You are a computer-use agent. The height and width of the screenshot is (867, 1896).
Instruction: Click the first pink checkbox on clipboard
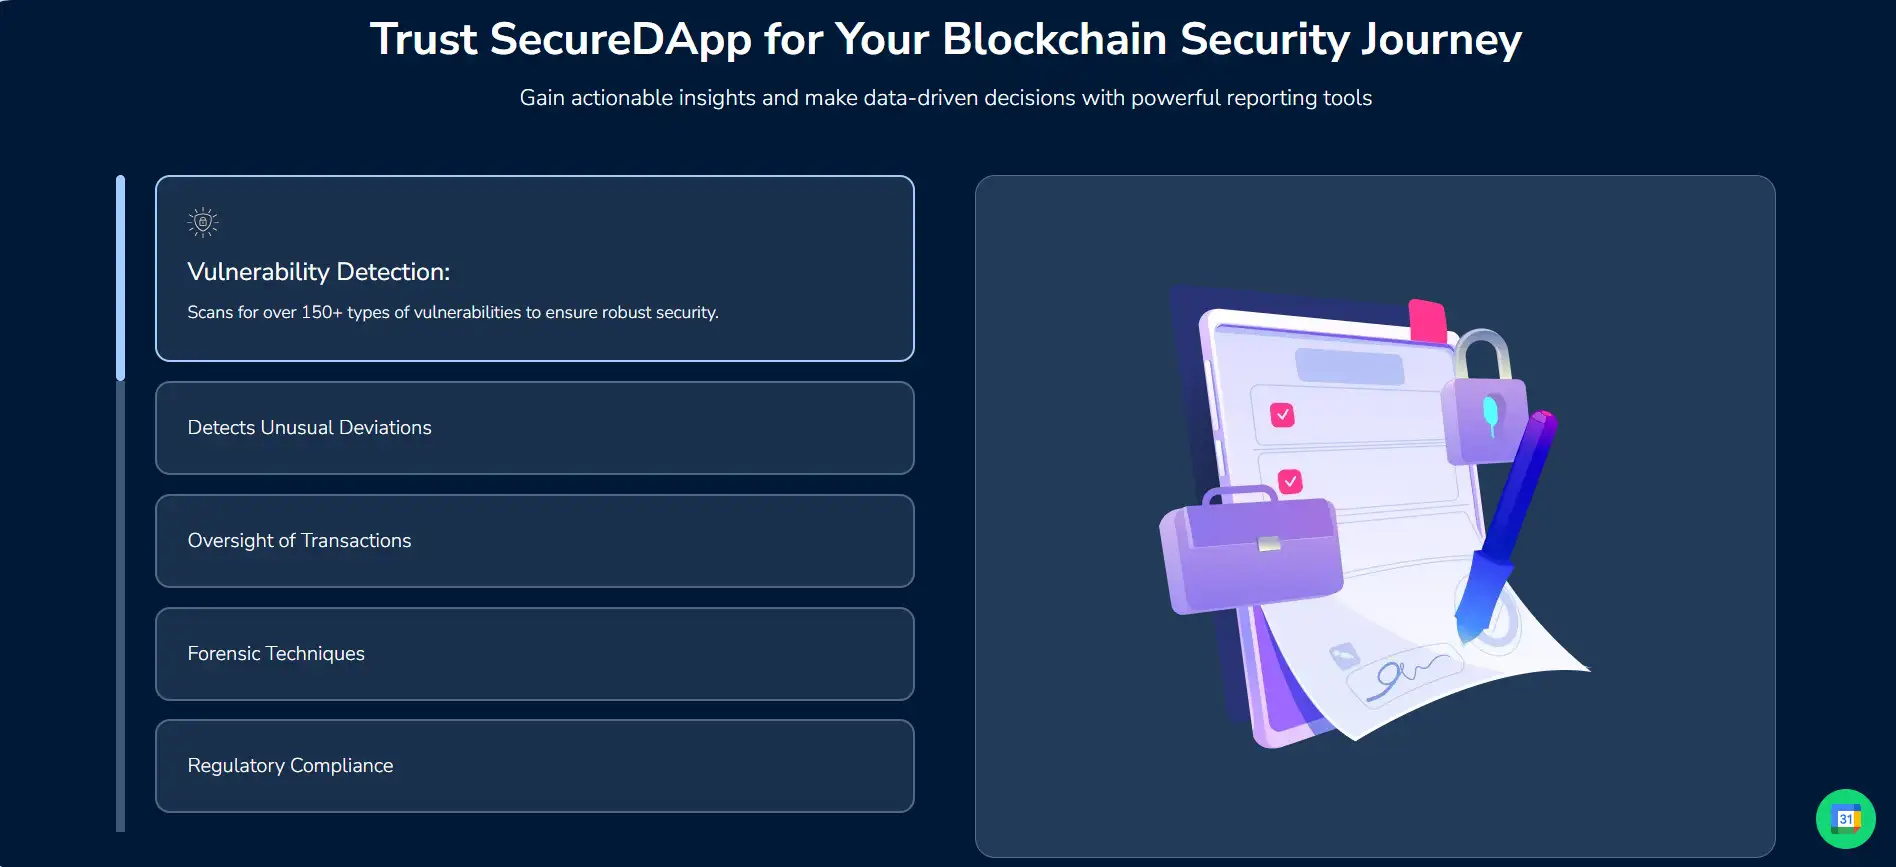click(x=1282, y=414)
